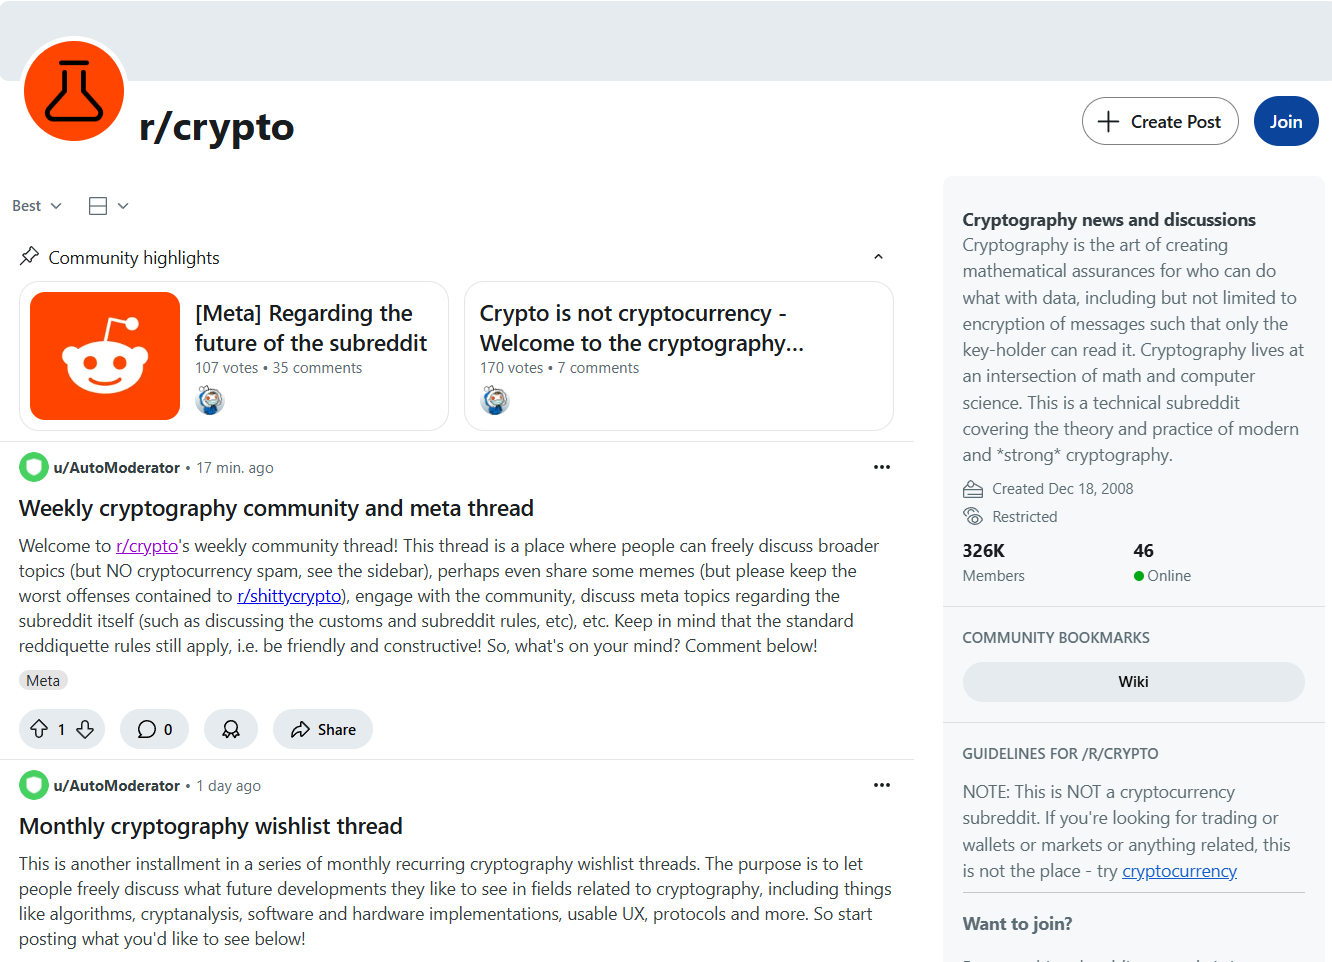Click the GUIDELINES FOR /R/CRYPTO heading
Image resolution: width=1332 pixels, height=962 pixels.
[1060, 753]
